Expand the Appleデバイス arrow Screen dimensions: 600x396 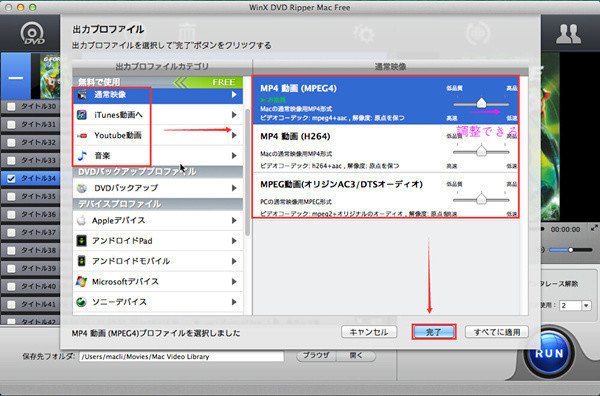tap(234, 220)
